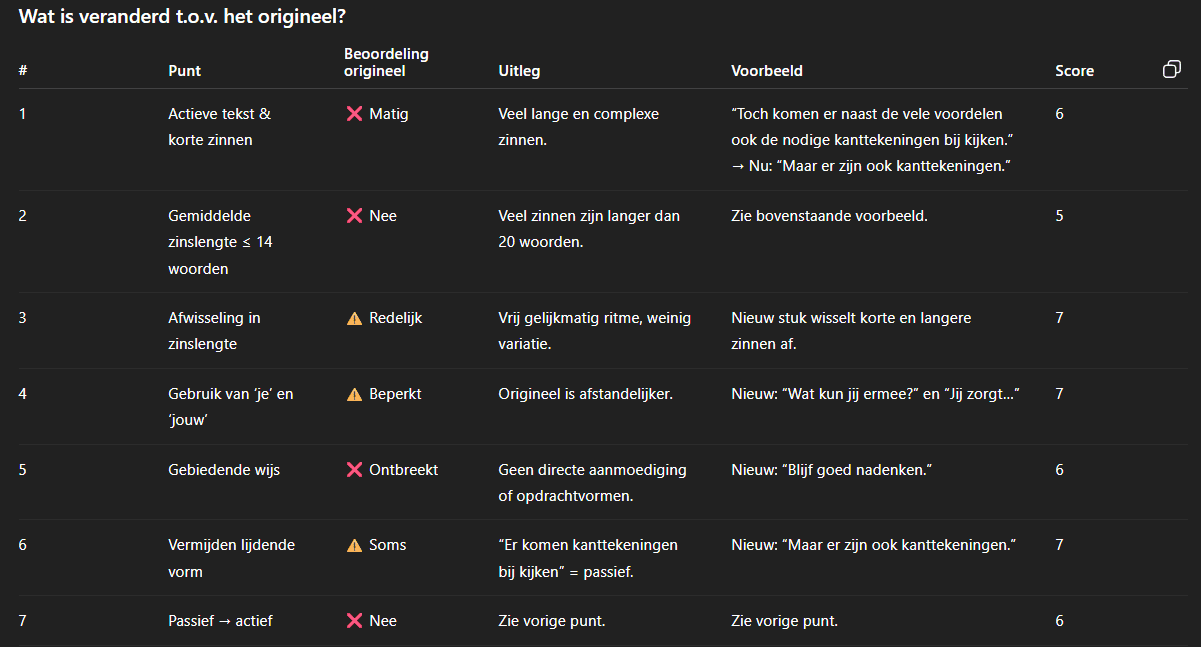Click the warning triangle next to 'Beperkt'
The height and width of the screenshot is (647, 1201).
pos(354,394)
